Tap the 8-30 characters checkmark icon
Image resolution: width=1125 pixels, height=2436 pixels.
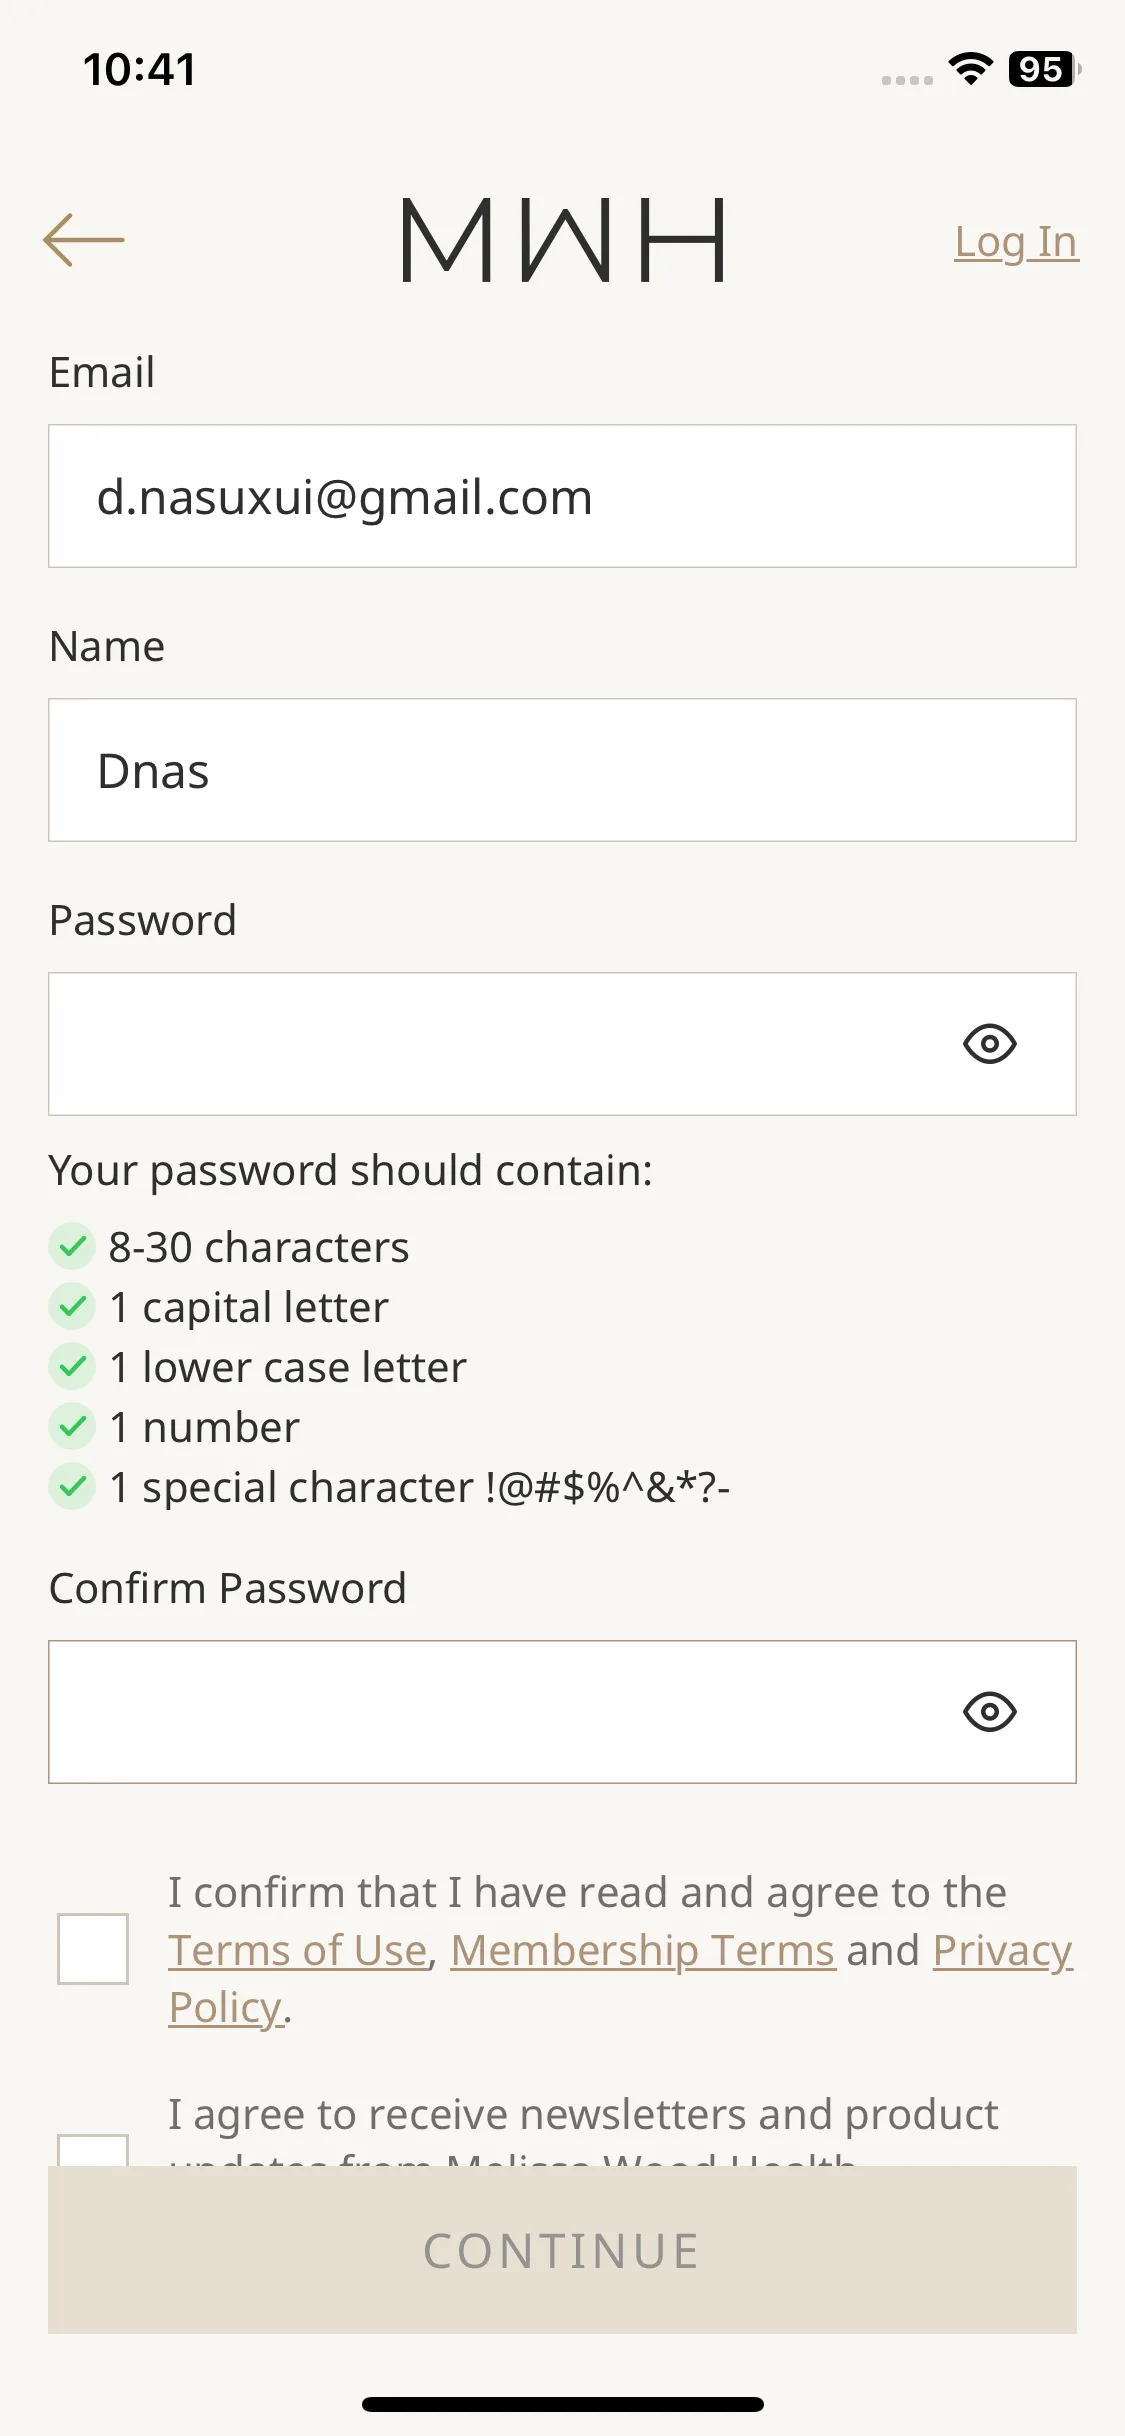[x=72, y=1247]
